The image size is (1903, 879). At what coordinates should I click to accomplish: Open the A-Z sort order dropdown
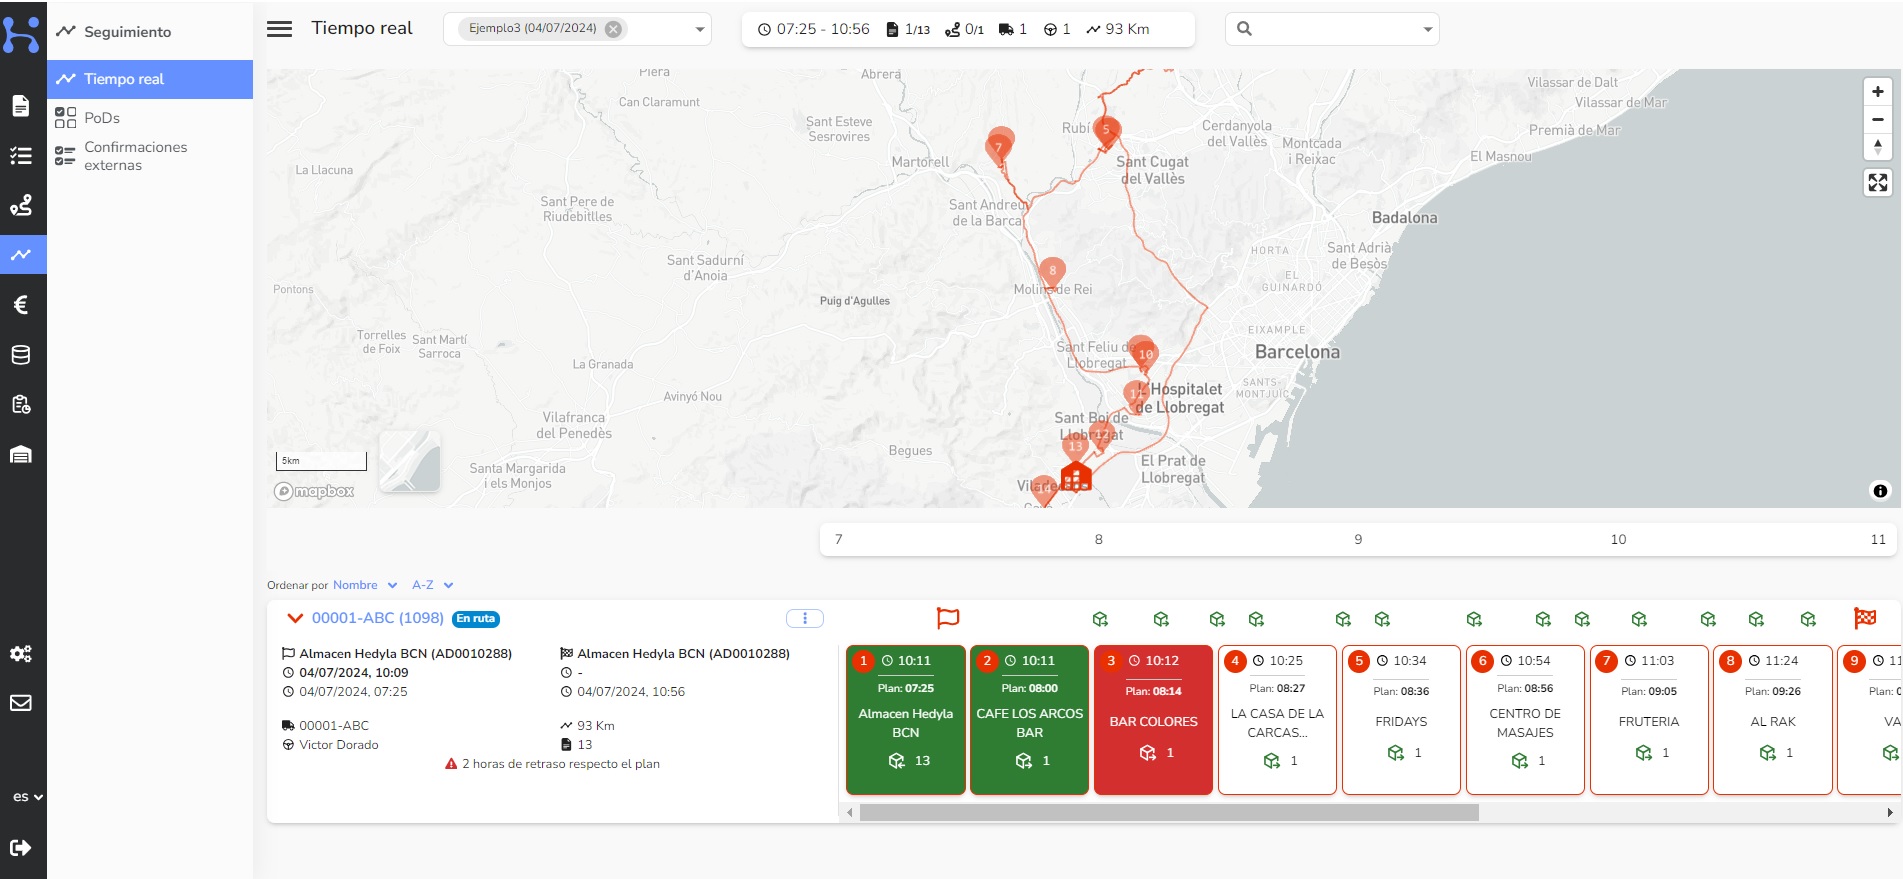433,585
